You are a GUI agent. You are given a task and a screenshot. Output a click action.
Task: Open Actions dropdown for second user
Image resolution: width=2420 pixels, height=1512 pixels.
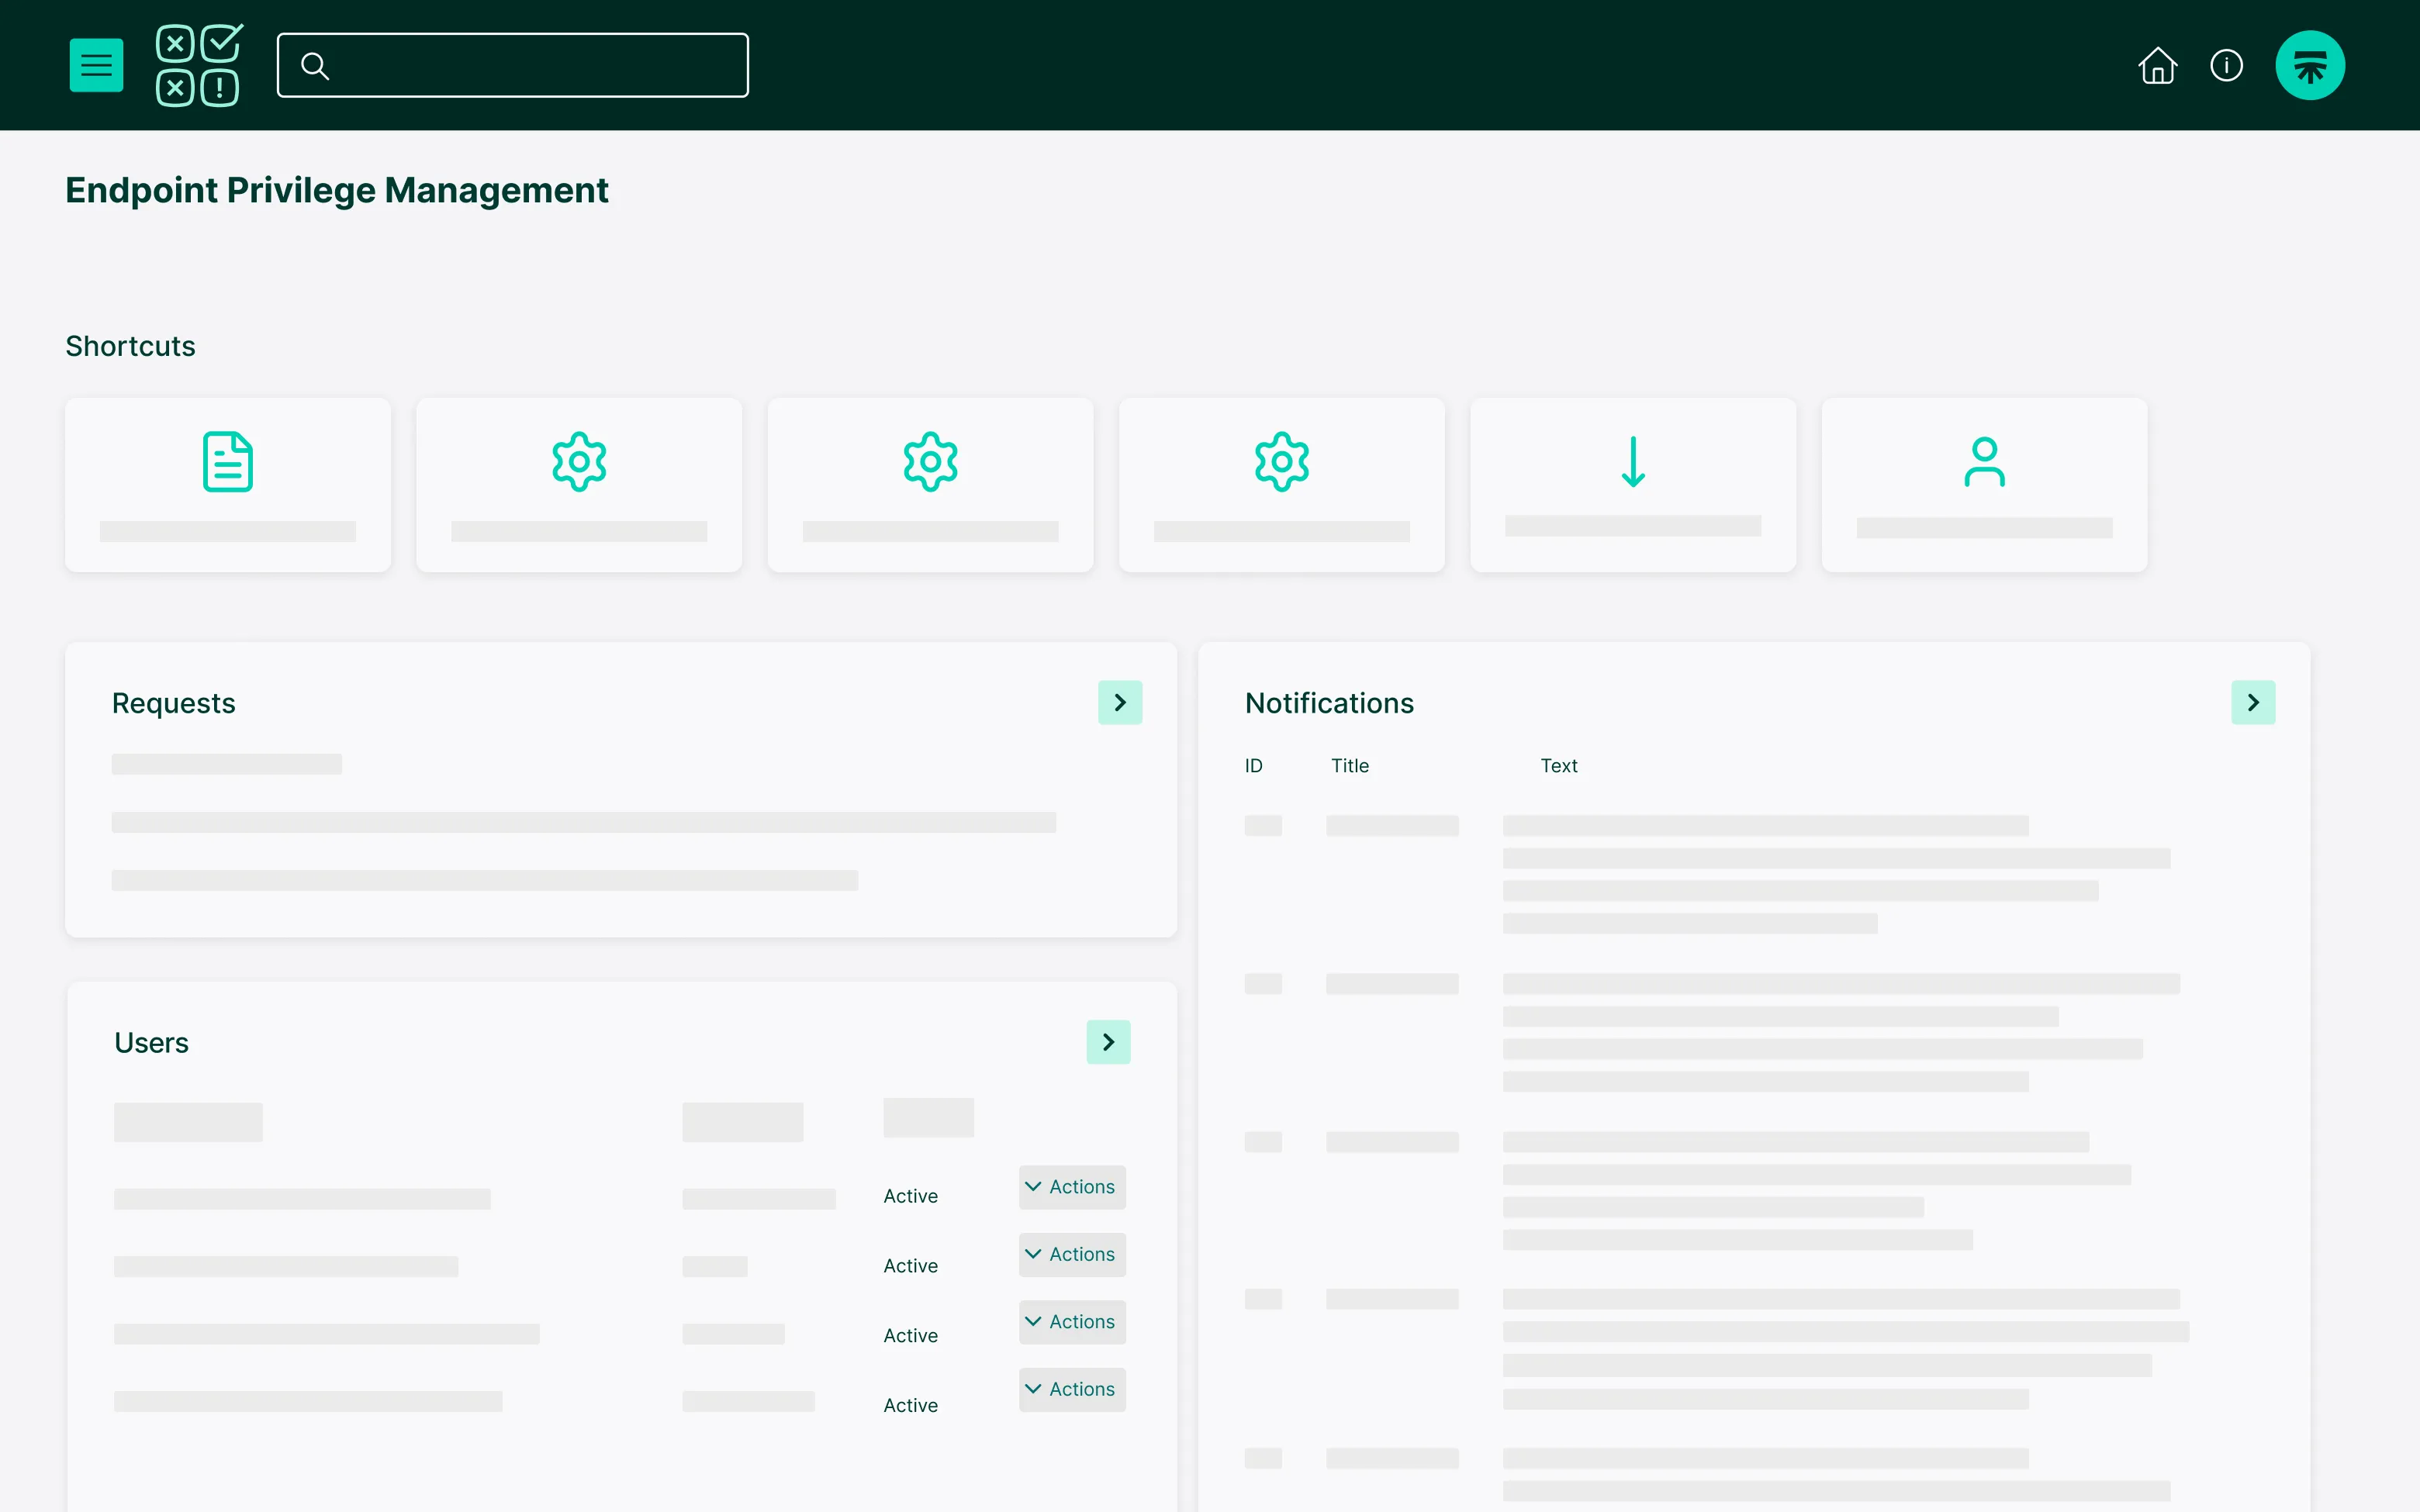coord(1072,1254)
